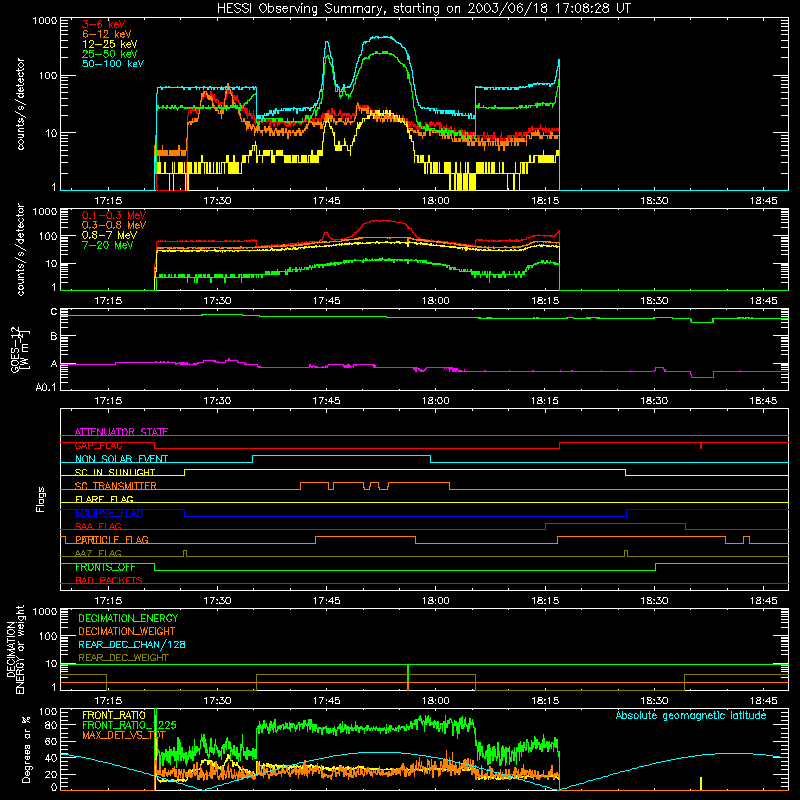Screen dimensions: 800x800
Task: Click the REAR_DEC_WEIGHT legend label
Action: pos(123,658)
